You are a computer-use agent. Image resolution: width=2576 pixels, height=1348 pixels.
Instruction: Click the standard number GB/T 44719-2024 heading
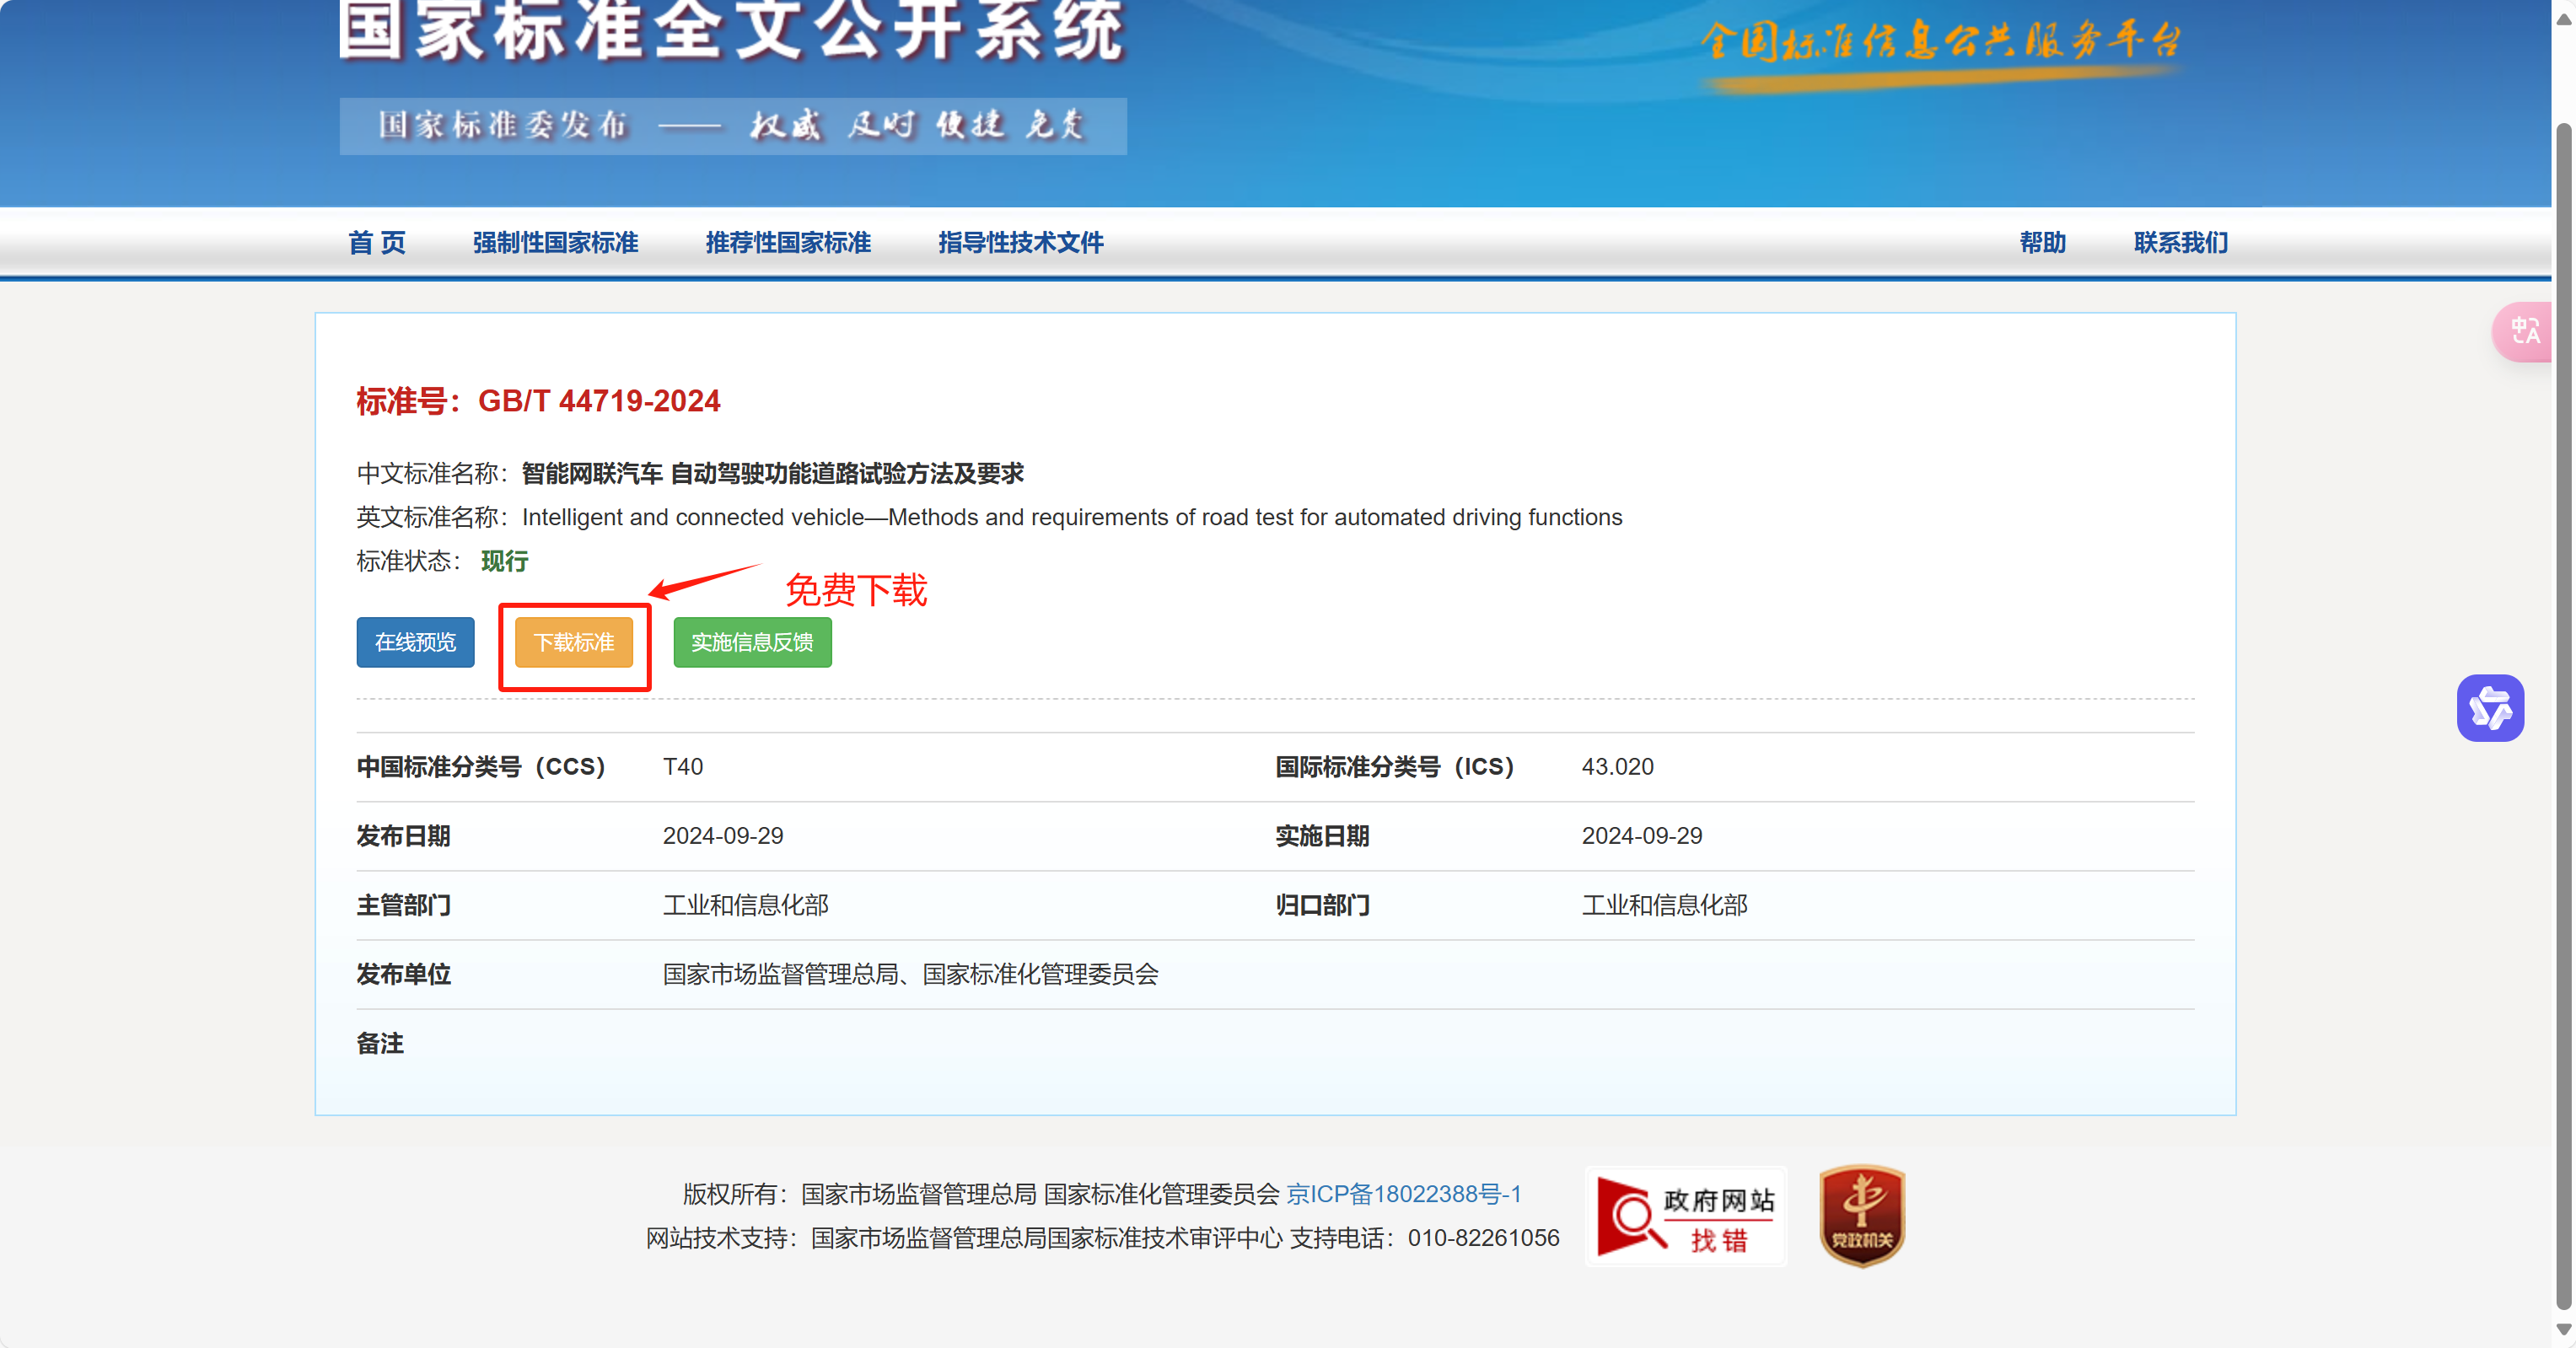coord(538,401)
